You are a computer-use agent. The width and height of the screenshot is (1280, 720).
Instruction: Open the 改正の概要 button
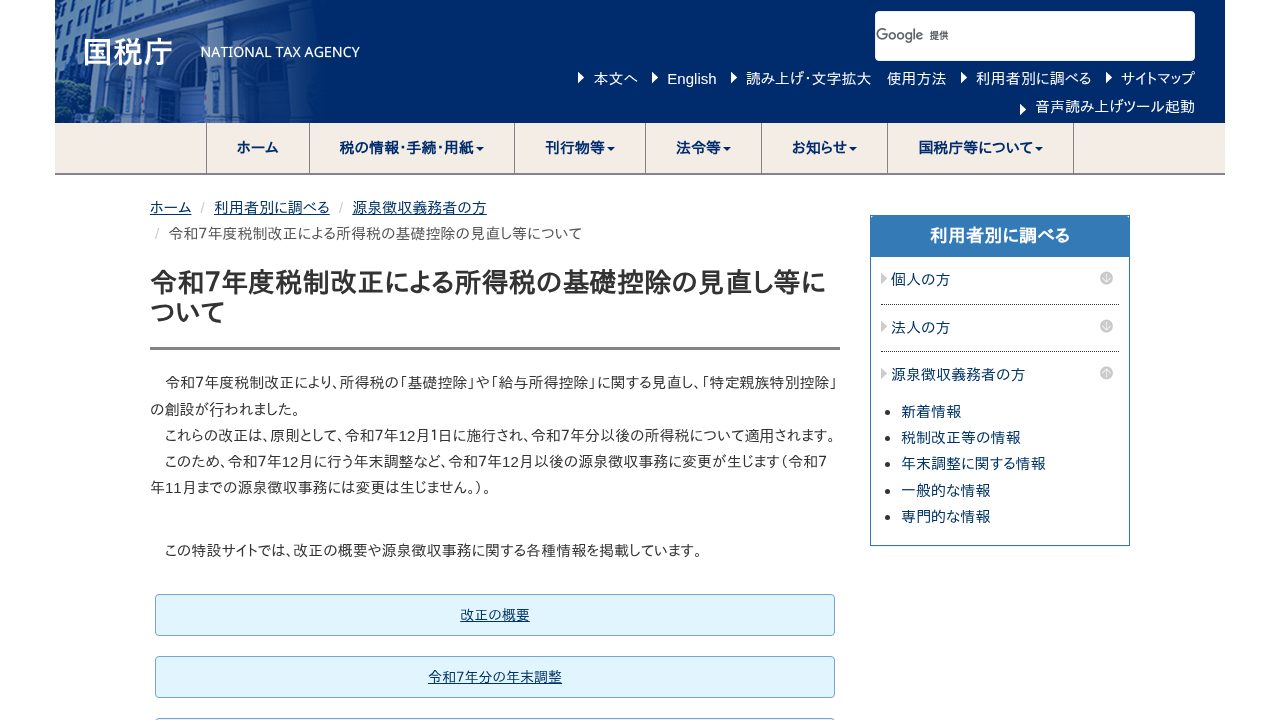click(495, 615)
